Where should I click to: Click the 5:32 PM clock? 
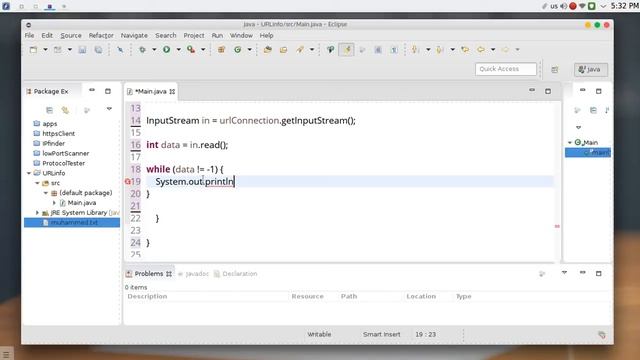point(624,6)
